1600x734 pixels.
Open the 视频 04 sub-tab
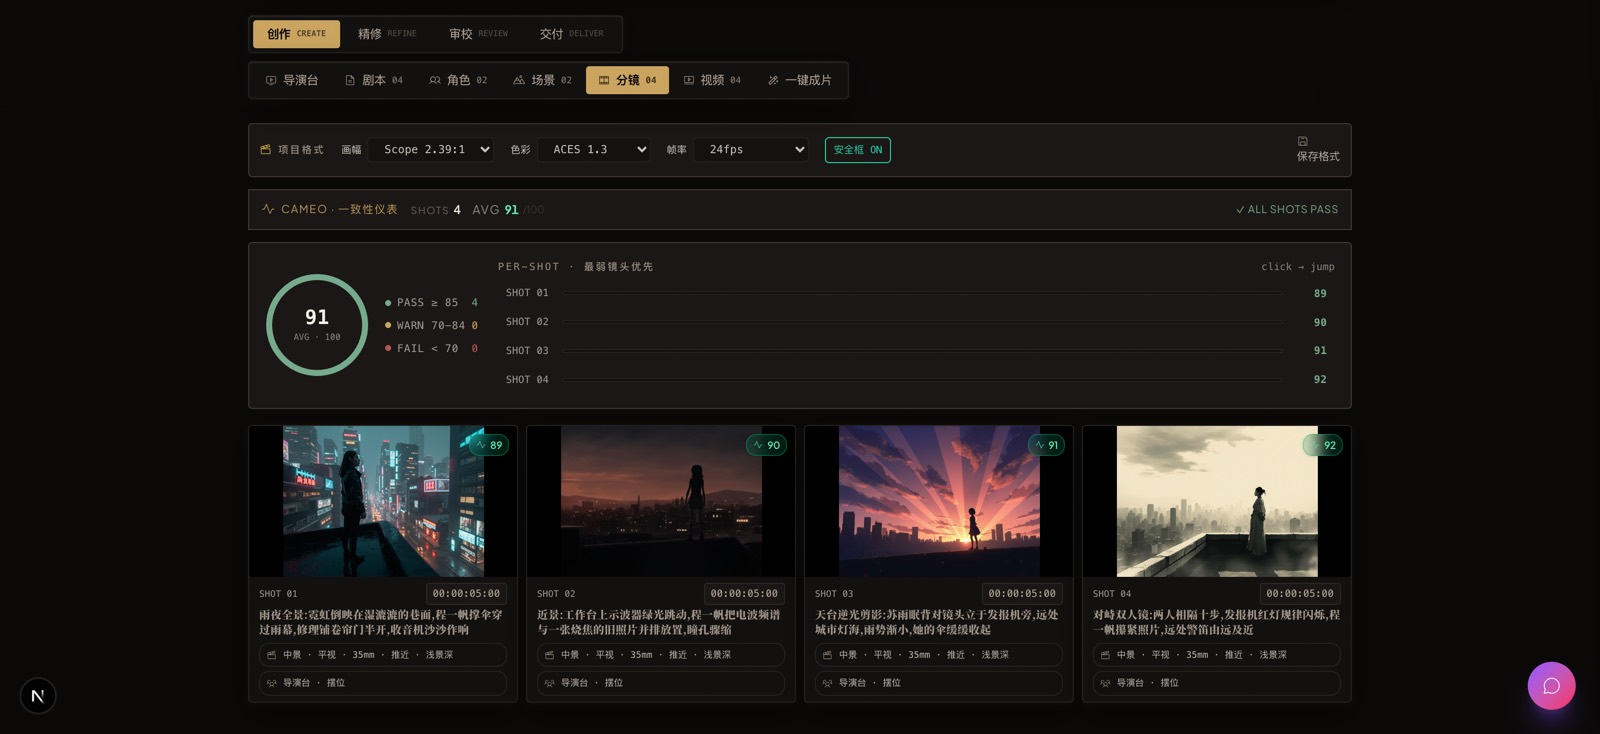pos(712,80)
